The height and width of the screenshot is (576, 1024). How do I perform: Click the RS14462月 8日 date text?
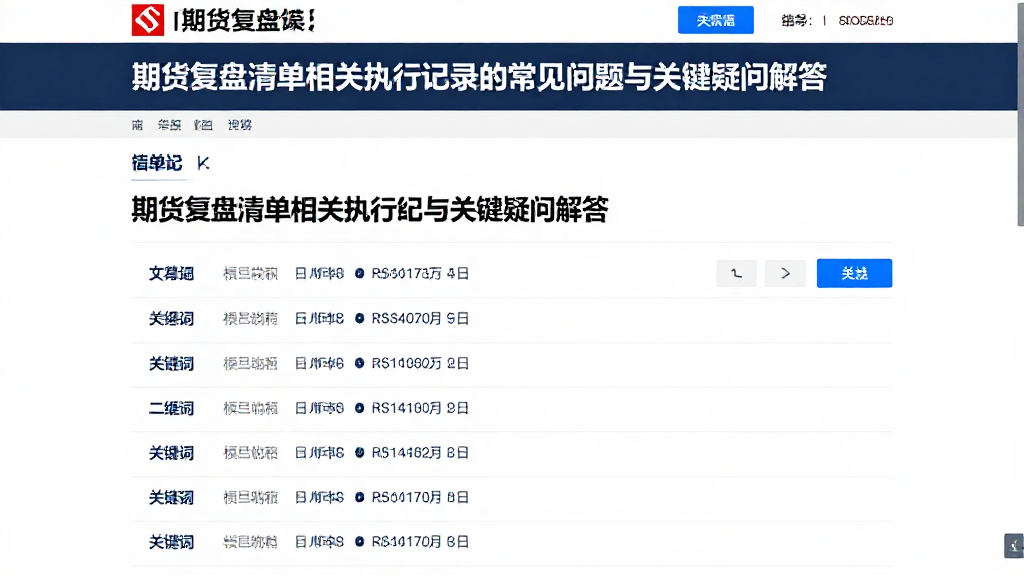(x=420, y=453)
